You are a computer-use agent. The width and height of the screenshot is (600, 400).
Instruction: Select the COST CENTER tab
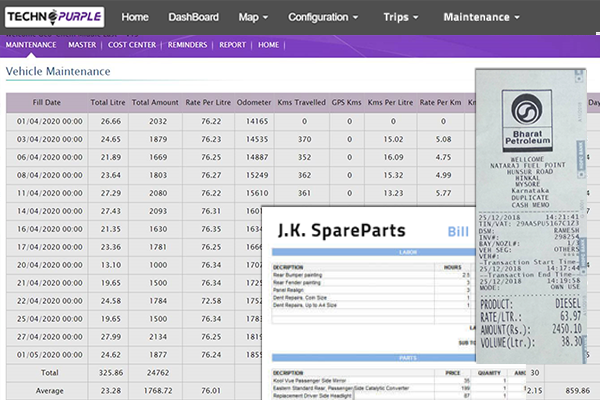coord(132,45)
